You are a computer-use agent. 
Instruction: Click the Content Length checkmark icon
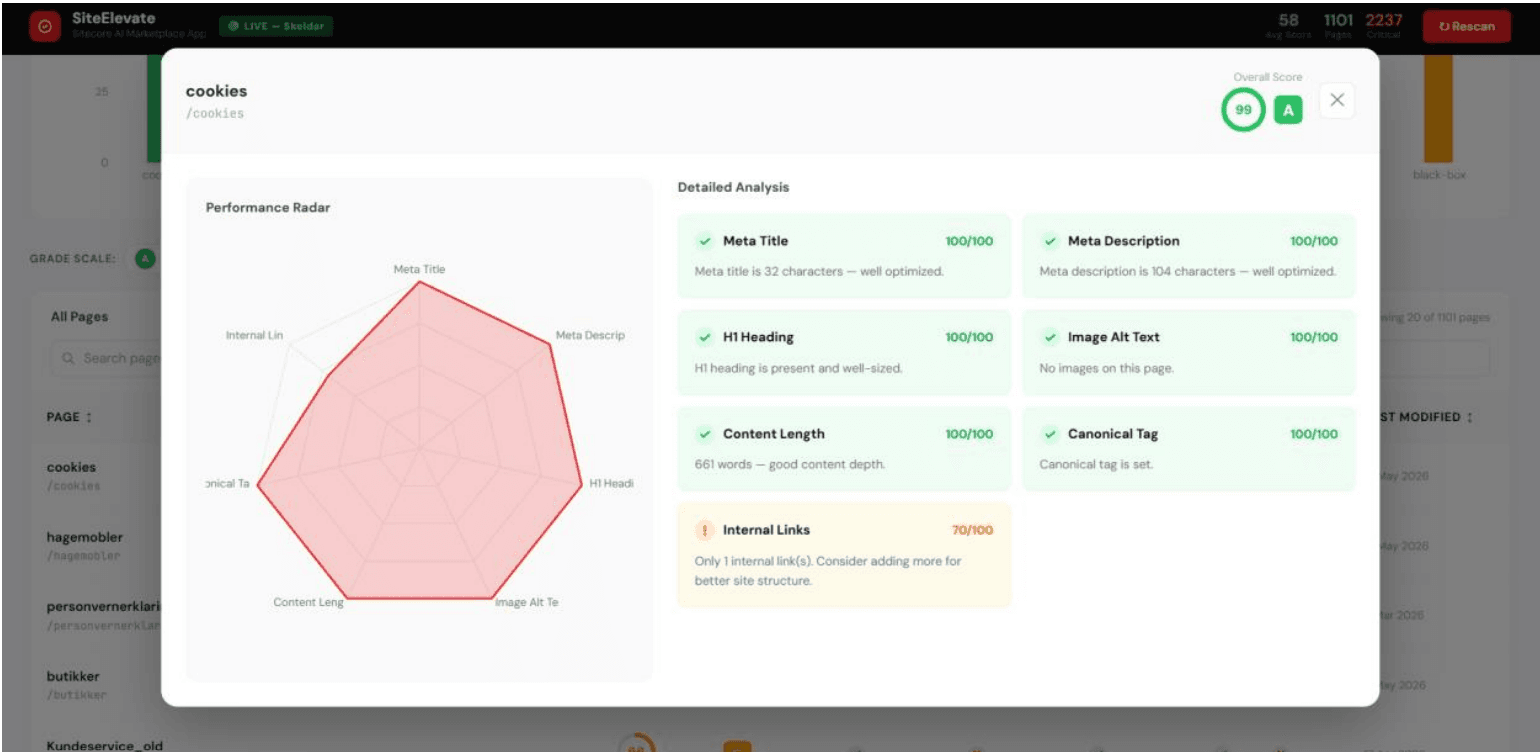705,434
